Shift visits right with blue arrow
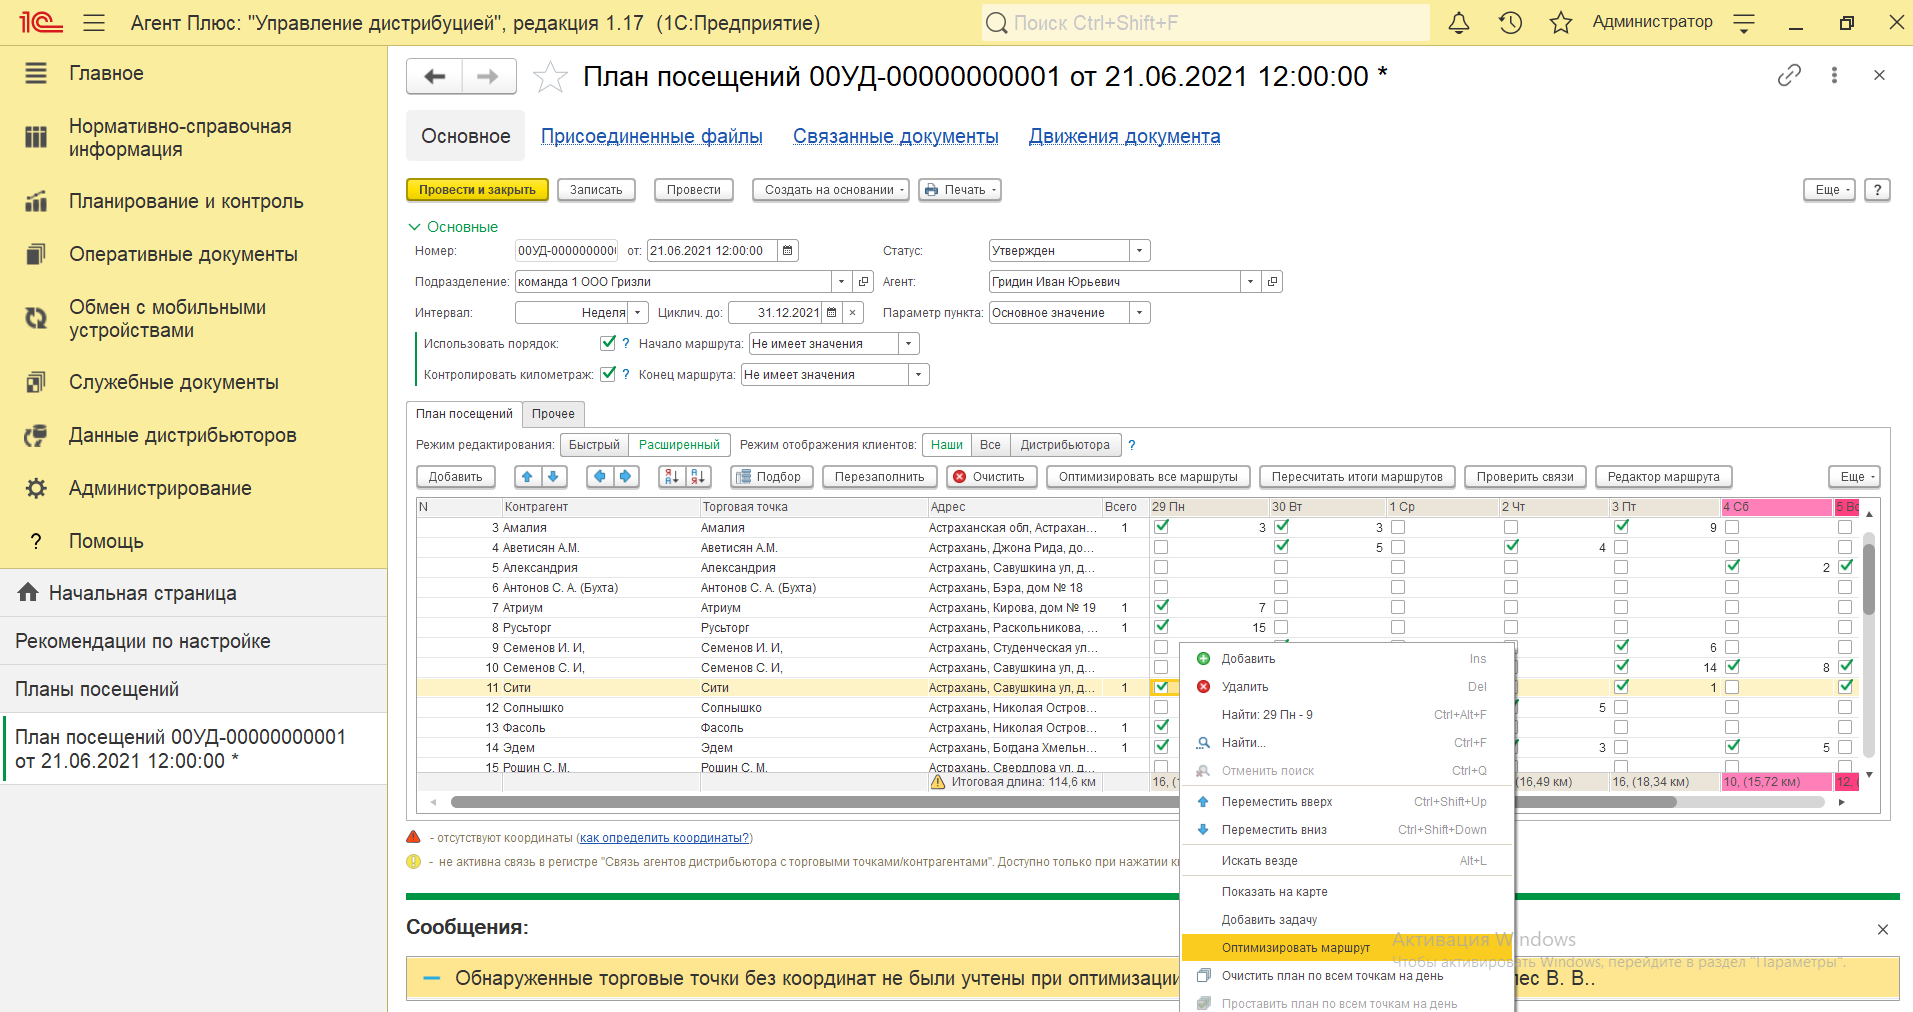 tap(625, 477)
